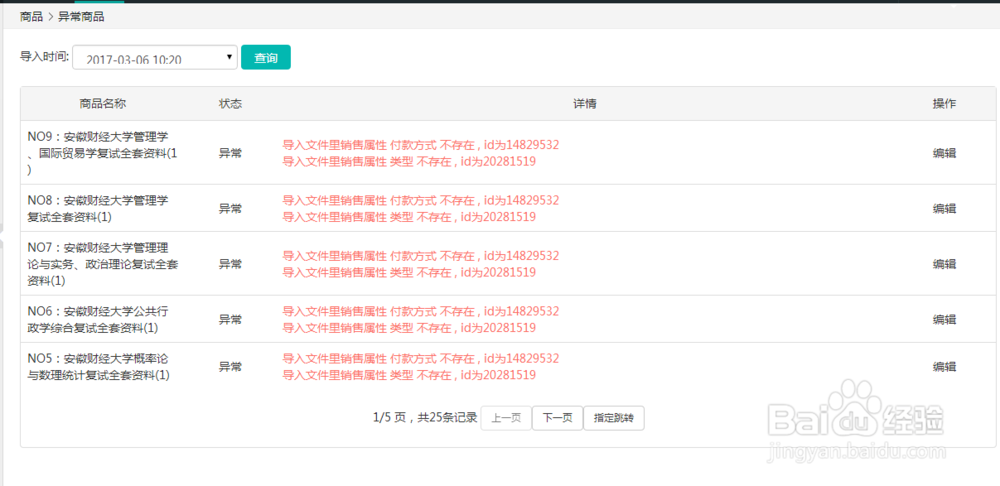Click 异常 status in NO7 row
Image resolution: width=1000 pixels, height=486 pixels.
[230, 264]
